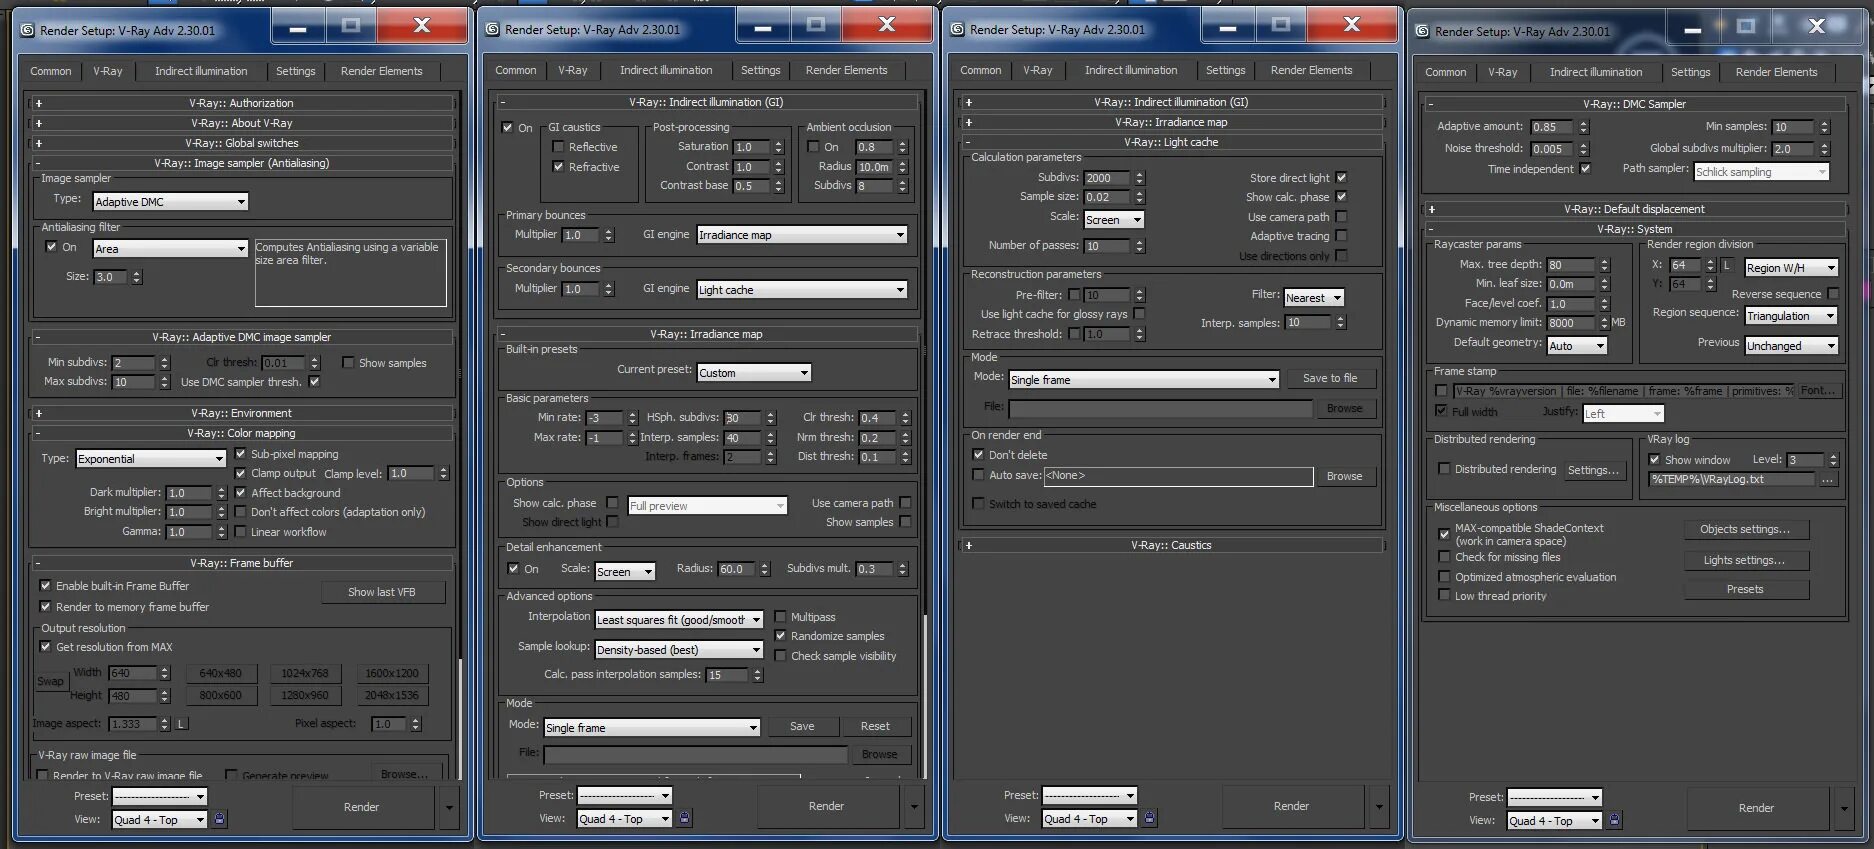Enable Show samples in Adaptive DMC sampler
Viewport: 1874px width, 849px height.
click(348, 362)
